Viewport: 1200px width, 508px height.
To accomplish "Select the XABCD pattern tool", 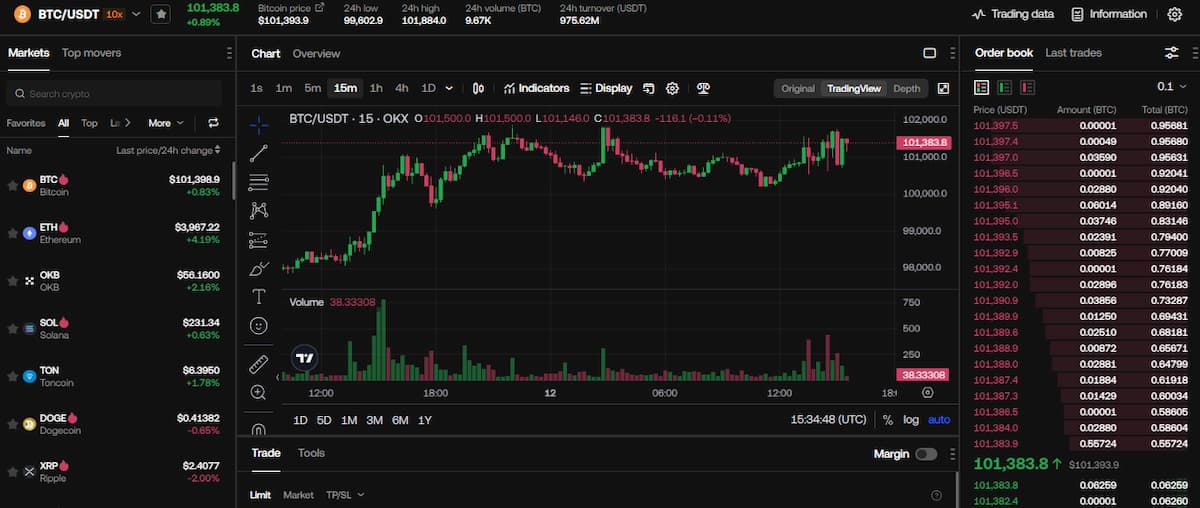I will (259, 210).
